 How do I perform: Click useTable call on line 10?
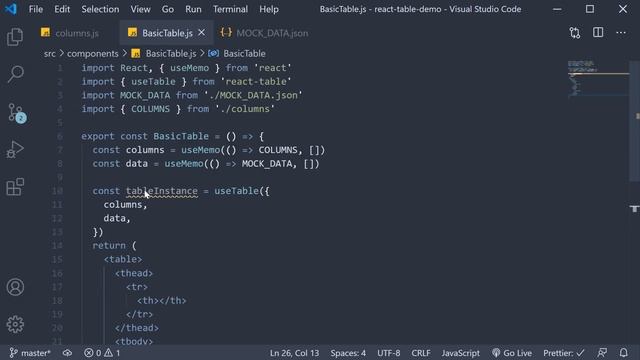(236, 191)
